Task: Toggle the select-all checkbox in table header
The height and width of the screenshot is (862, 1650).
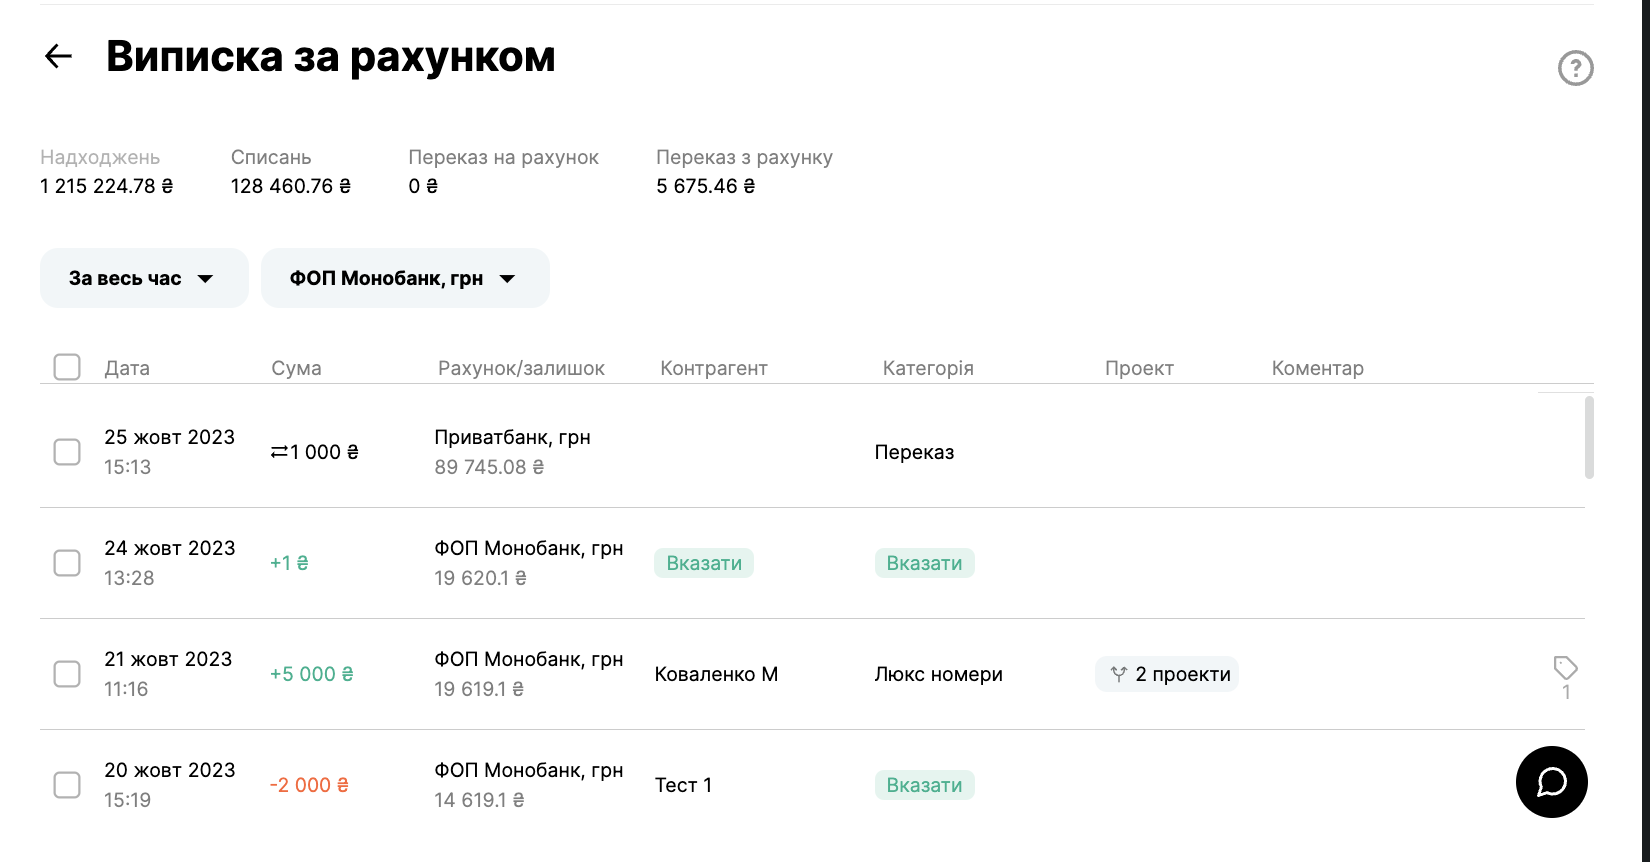Action: [x=67, y=367]
